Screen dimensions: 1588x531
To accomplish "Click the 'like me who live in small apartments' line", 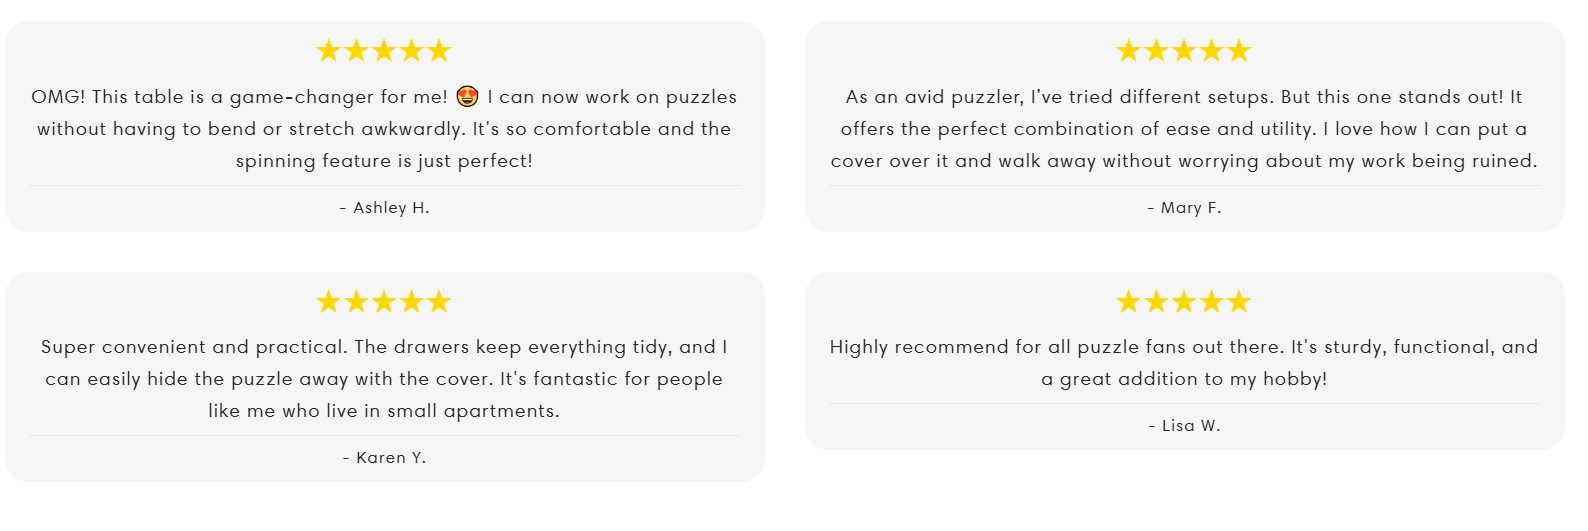I will point(384,411).
